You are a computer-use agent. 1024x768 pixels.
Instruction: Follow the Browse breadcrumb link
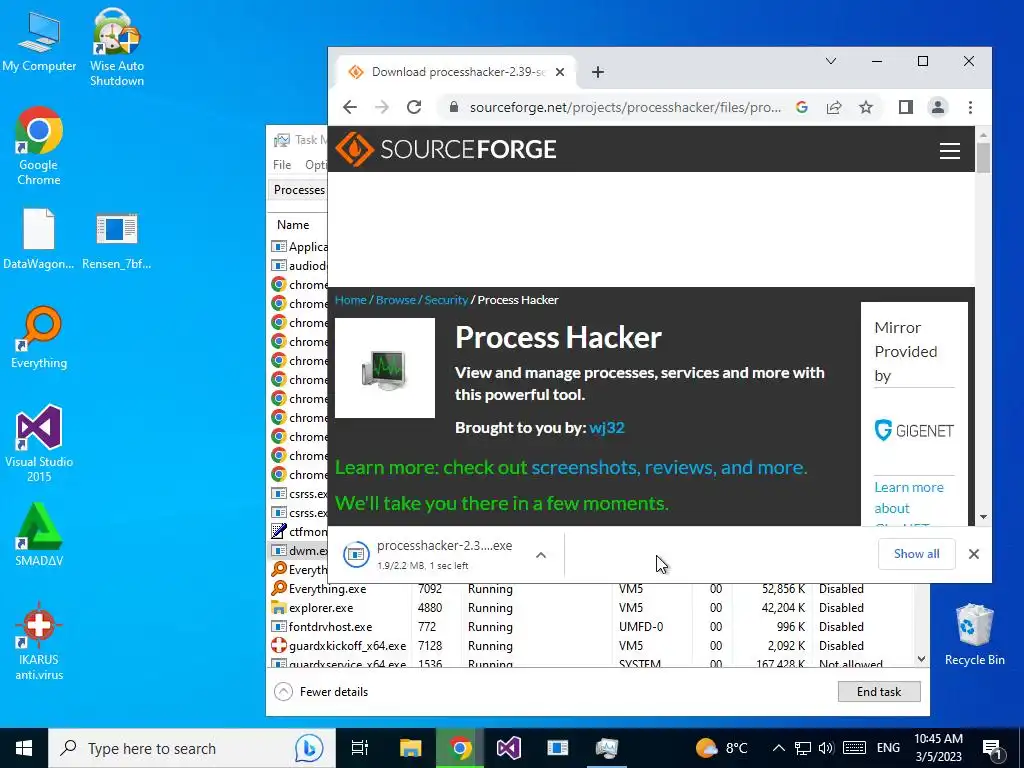click(x=396, y=300)
